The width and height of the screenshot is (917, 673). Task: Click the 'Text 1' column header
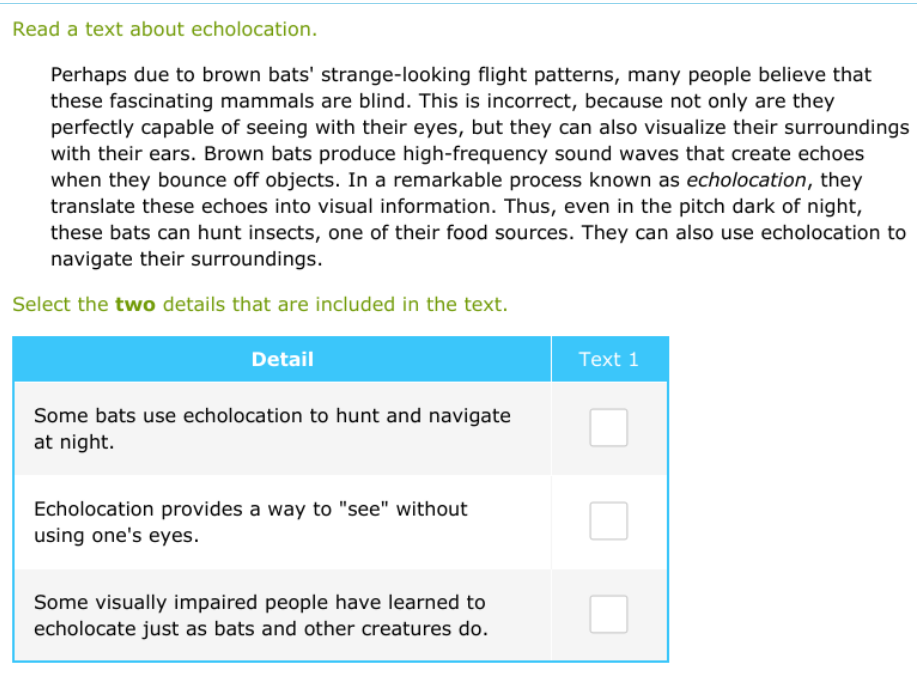608,359
